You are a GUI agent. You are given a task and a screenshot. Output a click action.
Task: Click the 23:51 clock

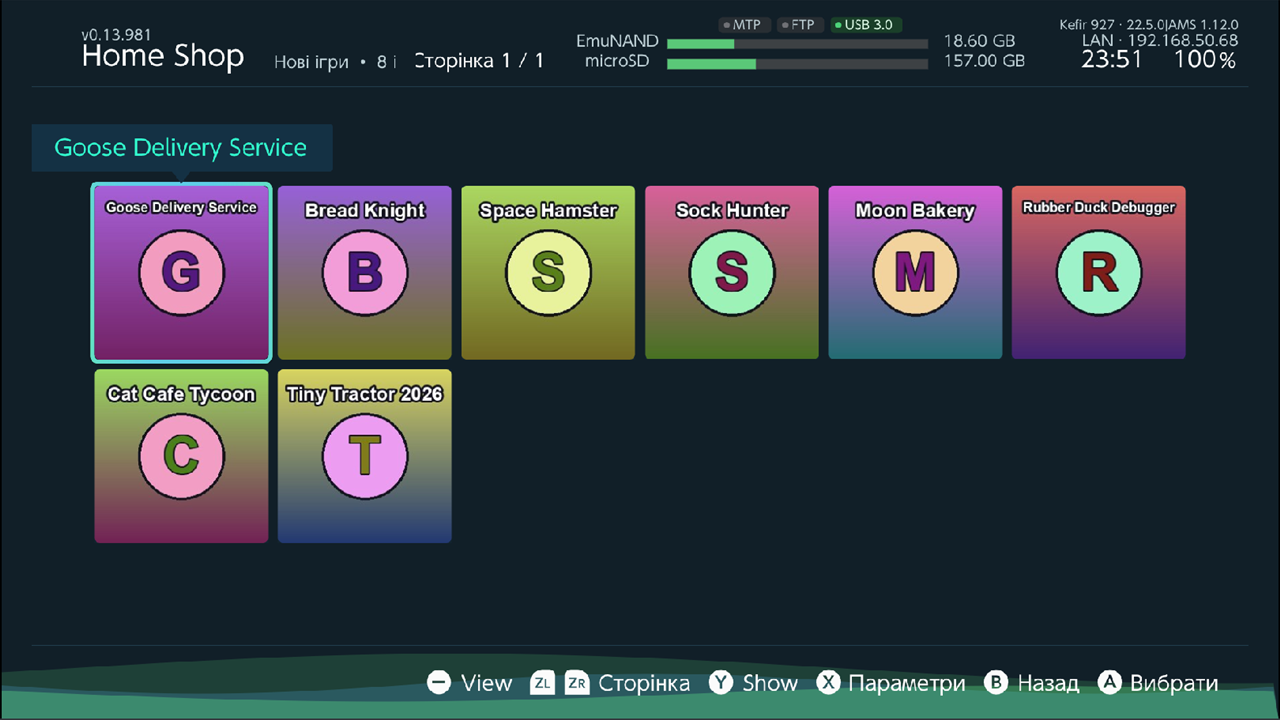[x=1112, y=60]
